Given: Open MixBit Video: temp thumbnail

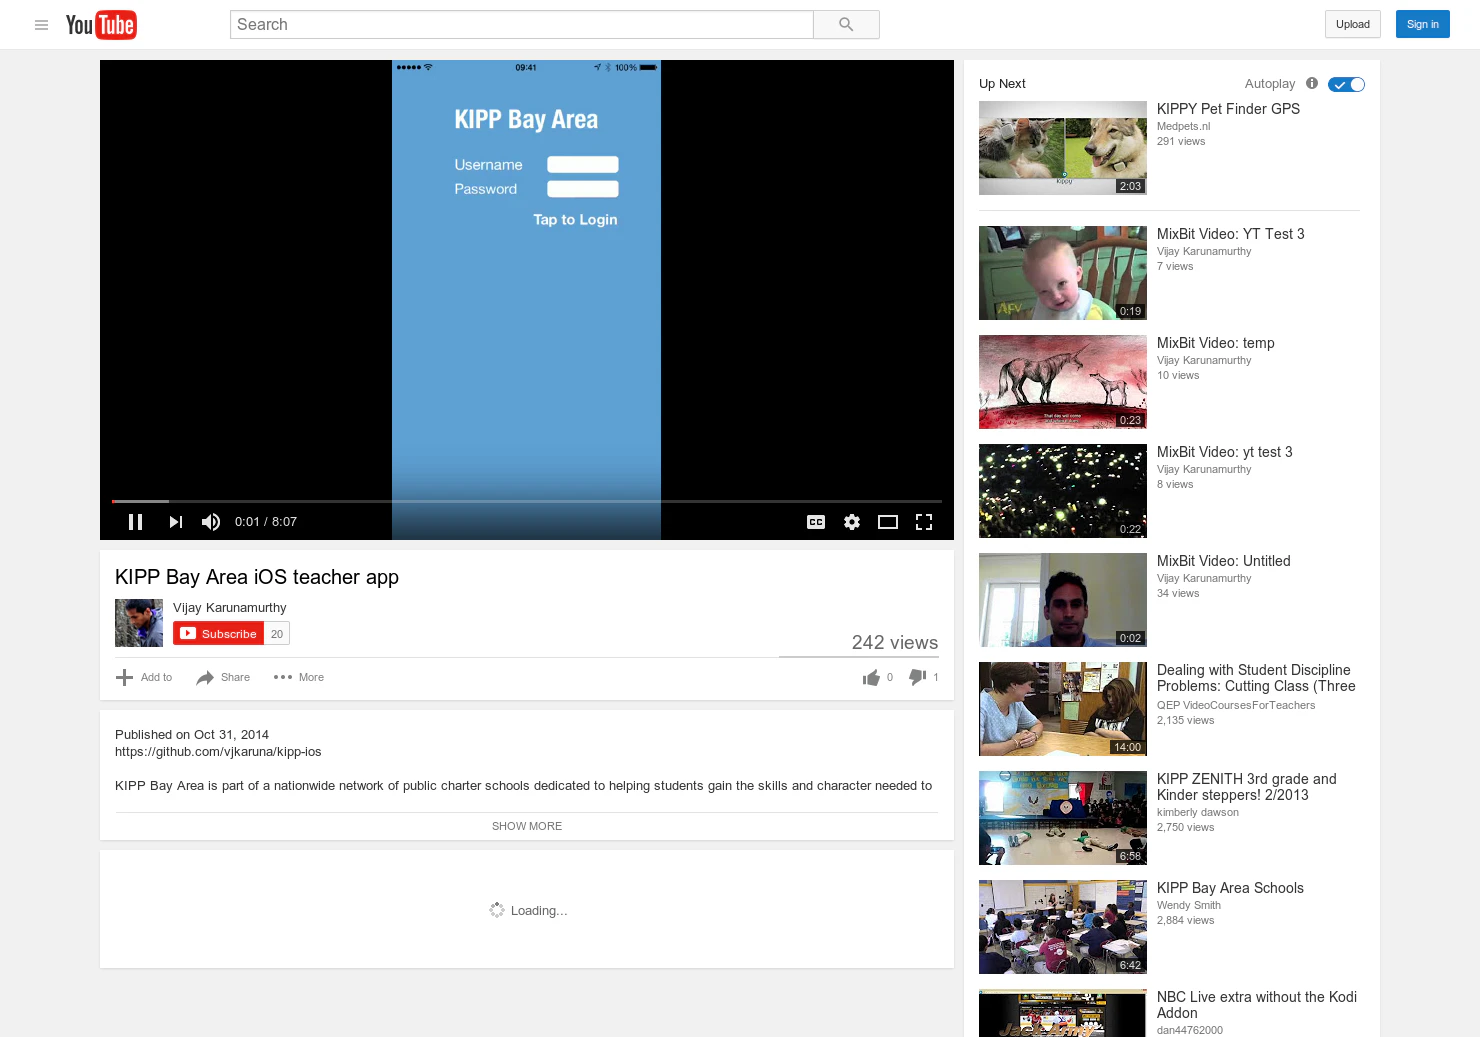Looking at the screenshot, I should coord(1063,382).
